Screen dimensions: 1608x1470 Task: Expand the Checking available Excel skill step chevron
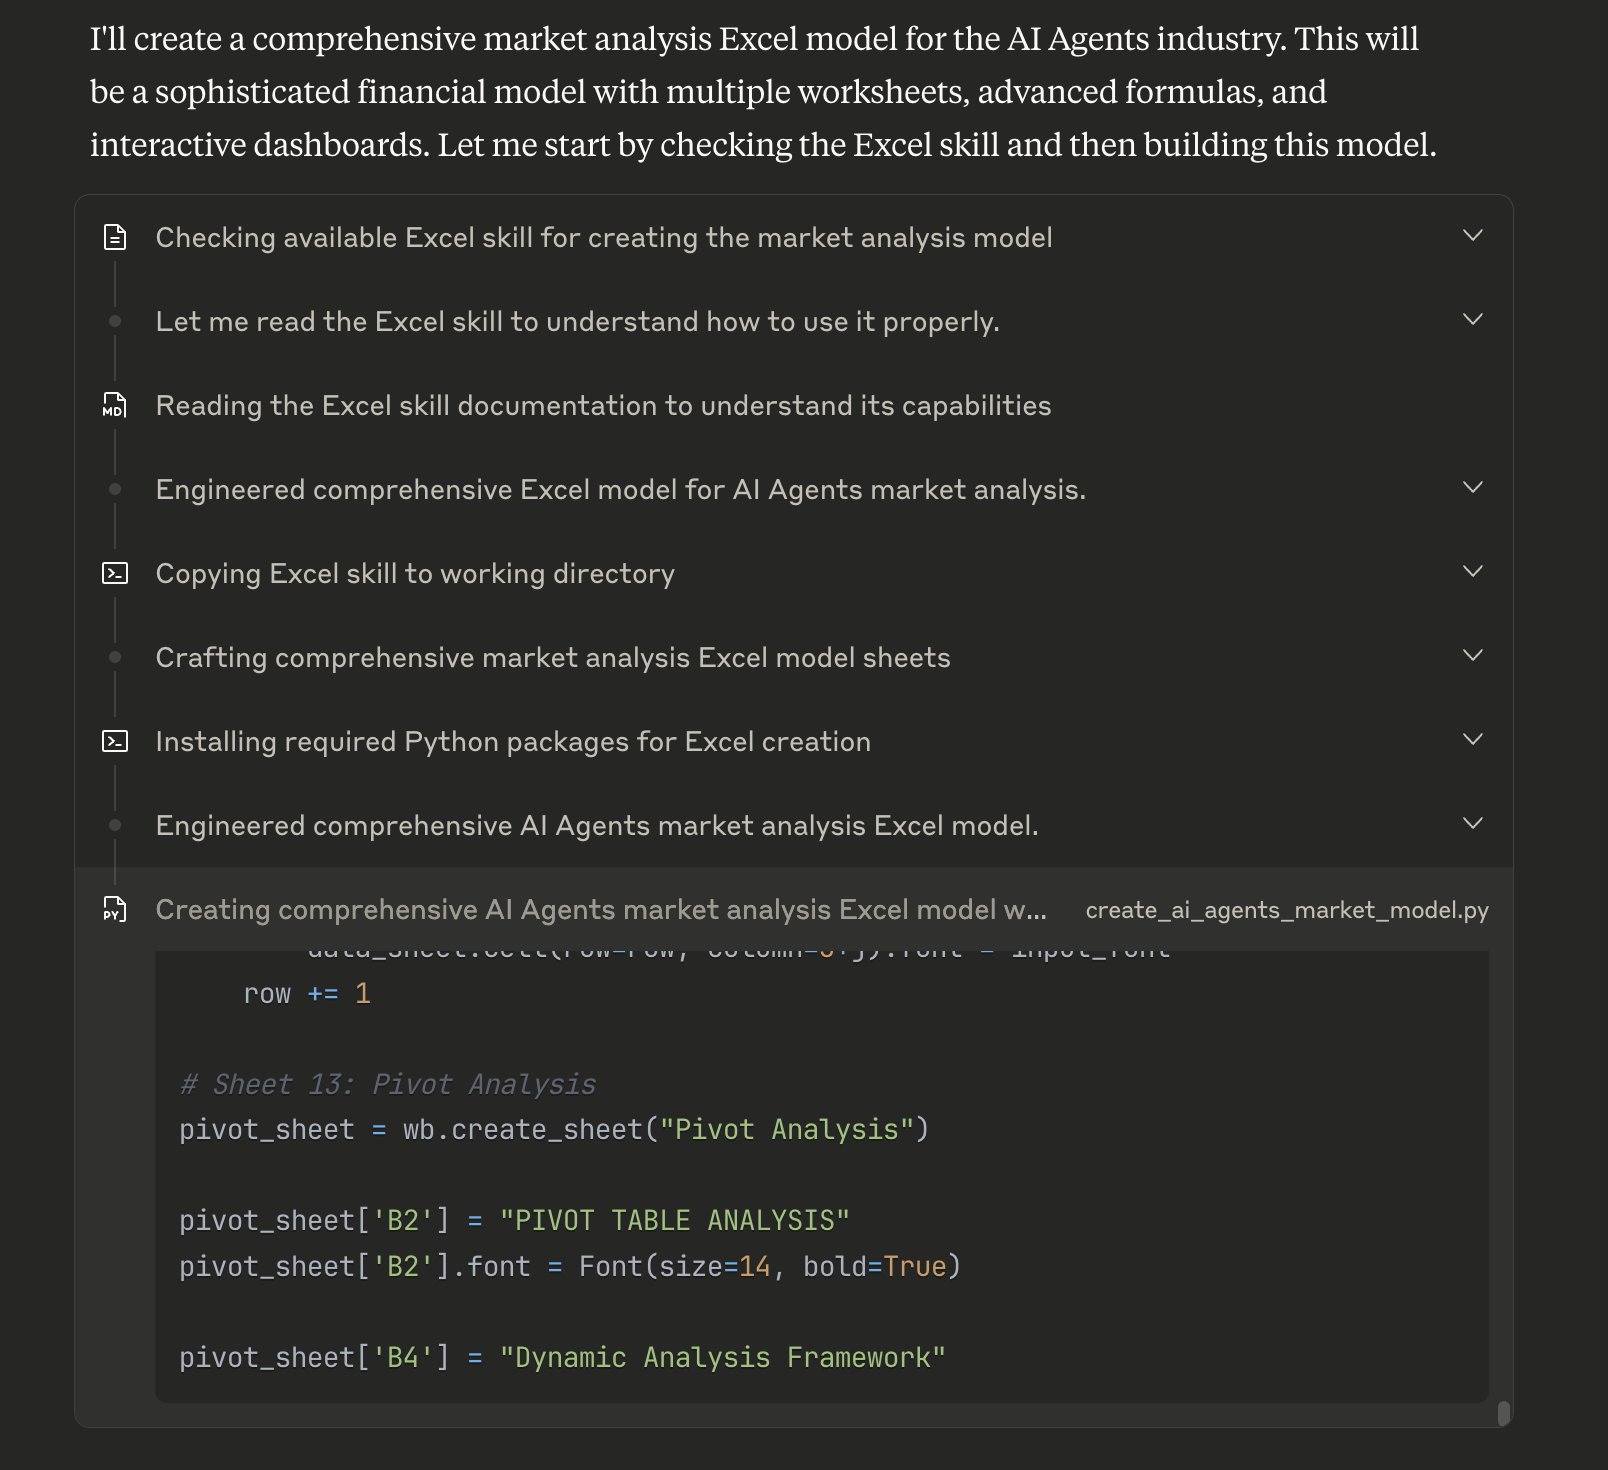click(1472, 236)
